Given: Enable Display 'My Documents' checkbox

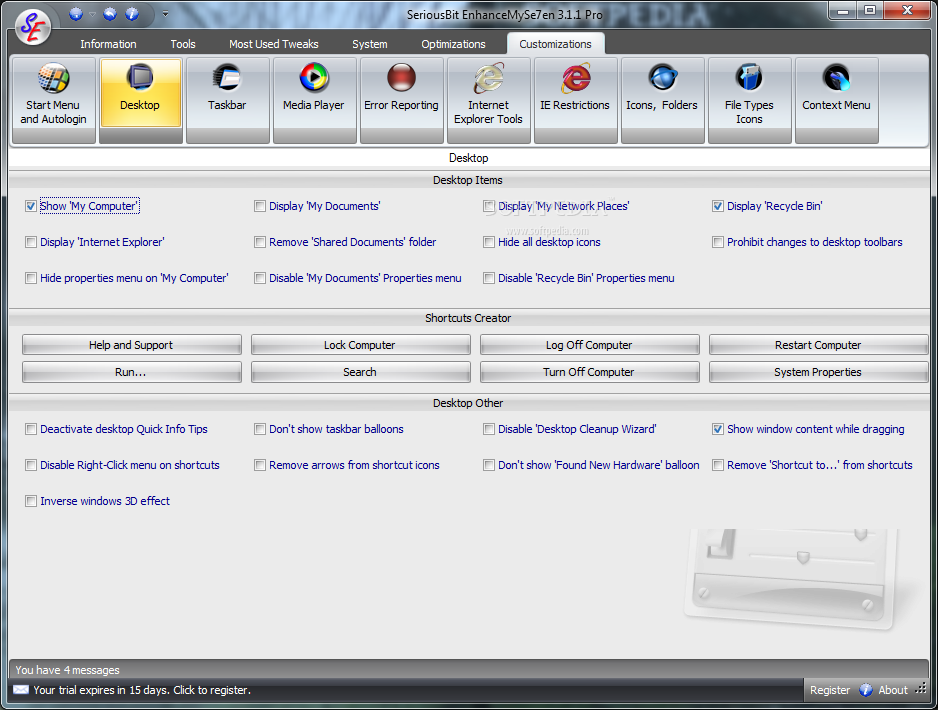Looking at the screenshot, I should point(260,206).
